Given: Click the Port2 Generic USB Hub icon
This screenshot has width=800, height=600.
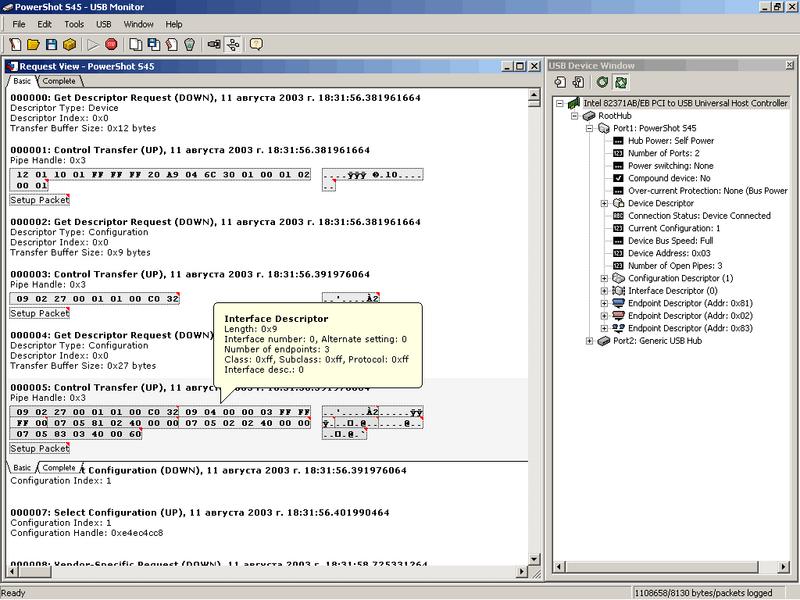Looking at the screenshot, I should (604, 341).
